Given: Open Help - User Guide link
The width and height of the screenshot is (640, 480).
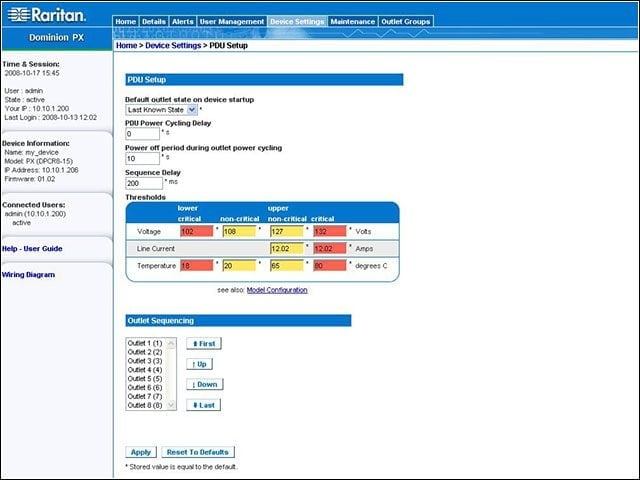Looking at the screenshot, I should [x=32, y=249].
